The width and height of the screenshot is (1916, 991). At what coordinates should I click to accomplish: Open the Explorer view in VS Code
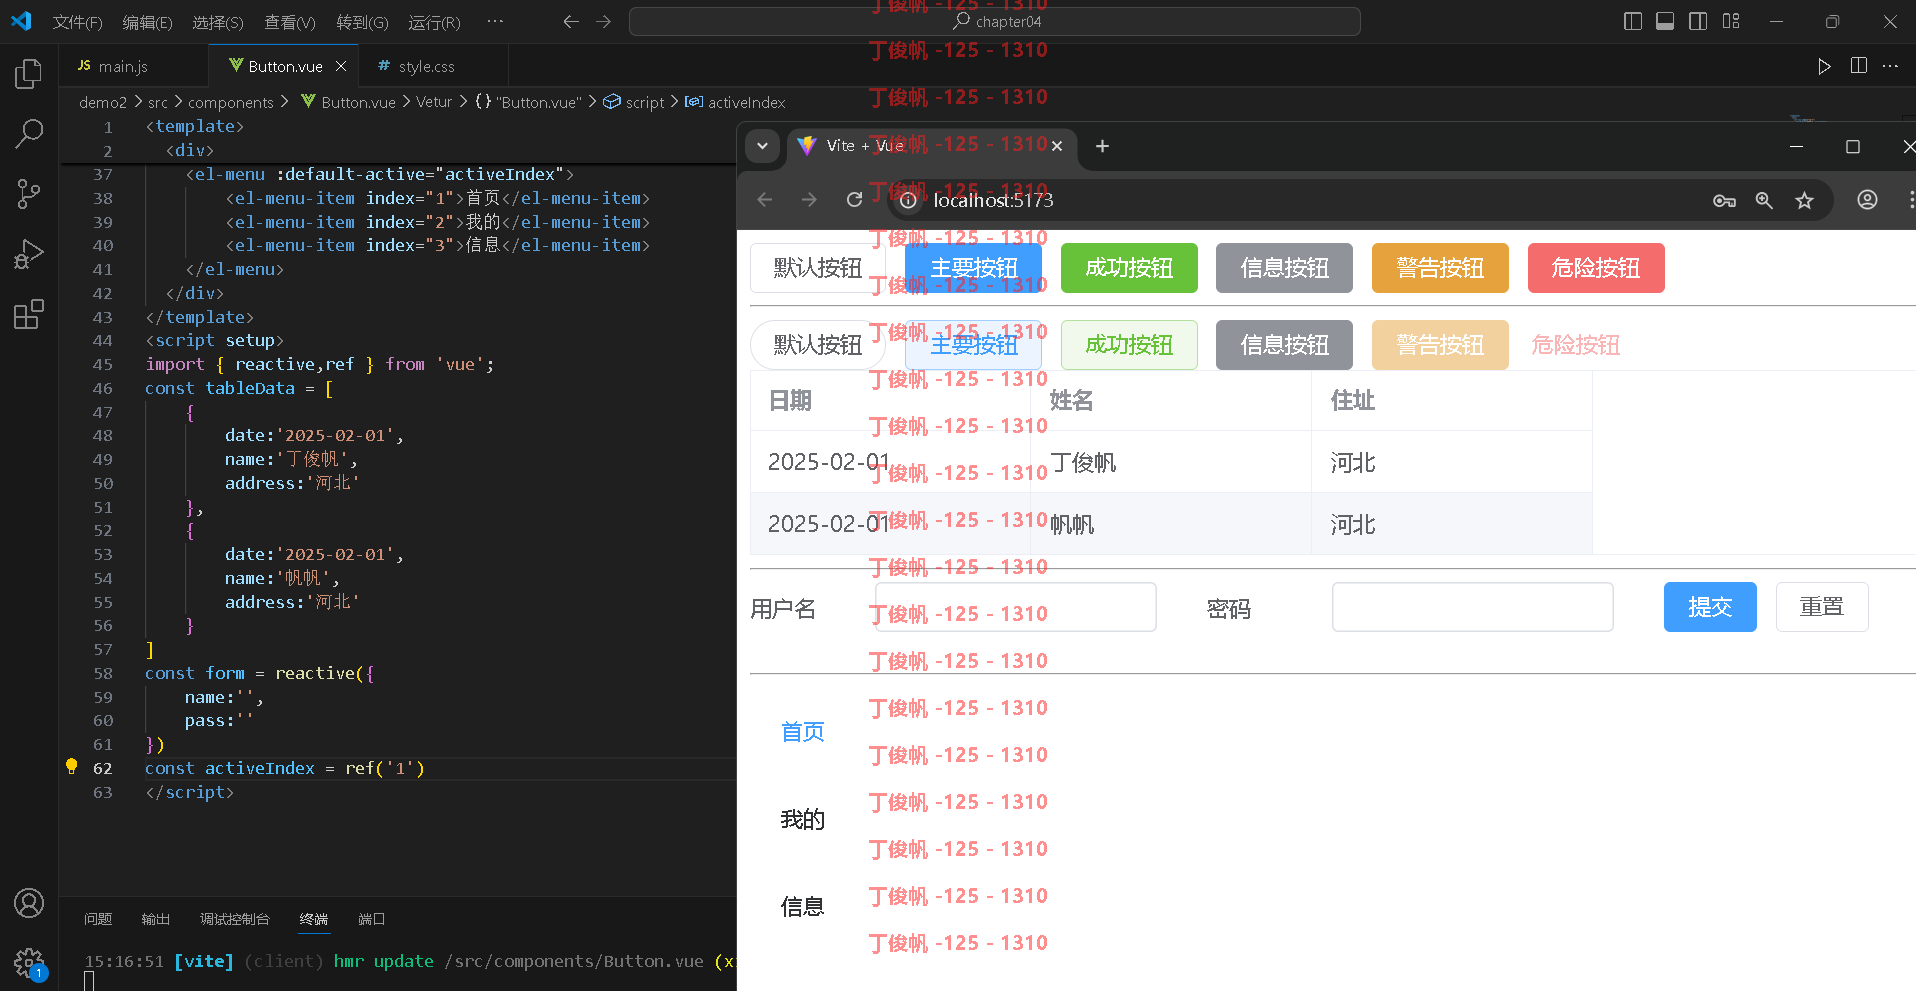(x=29, y=74)
